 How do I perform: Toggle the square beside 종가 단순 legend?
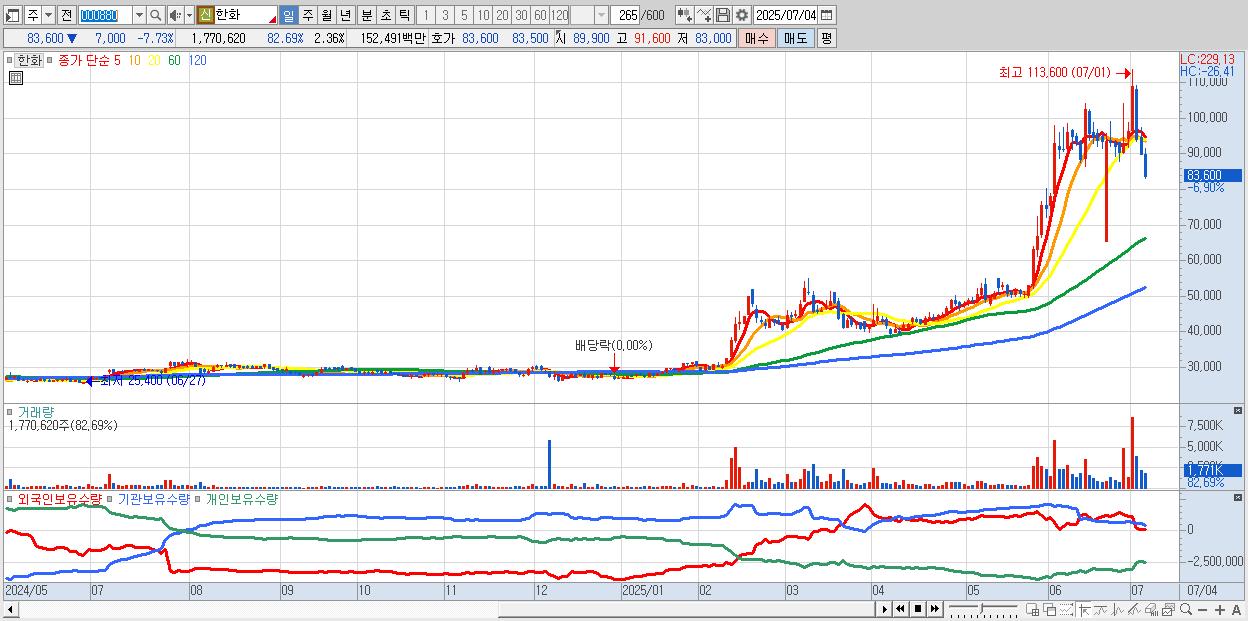click(x=51, y=60)
